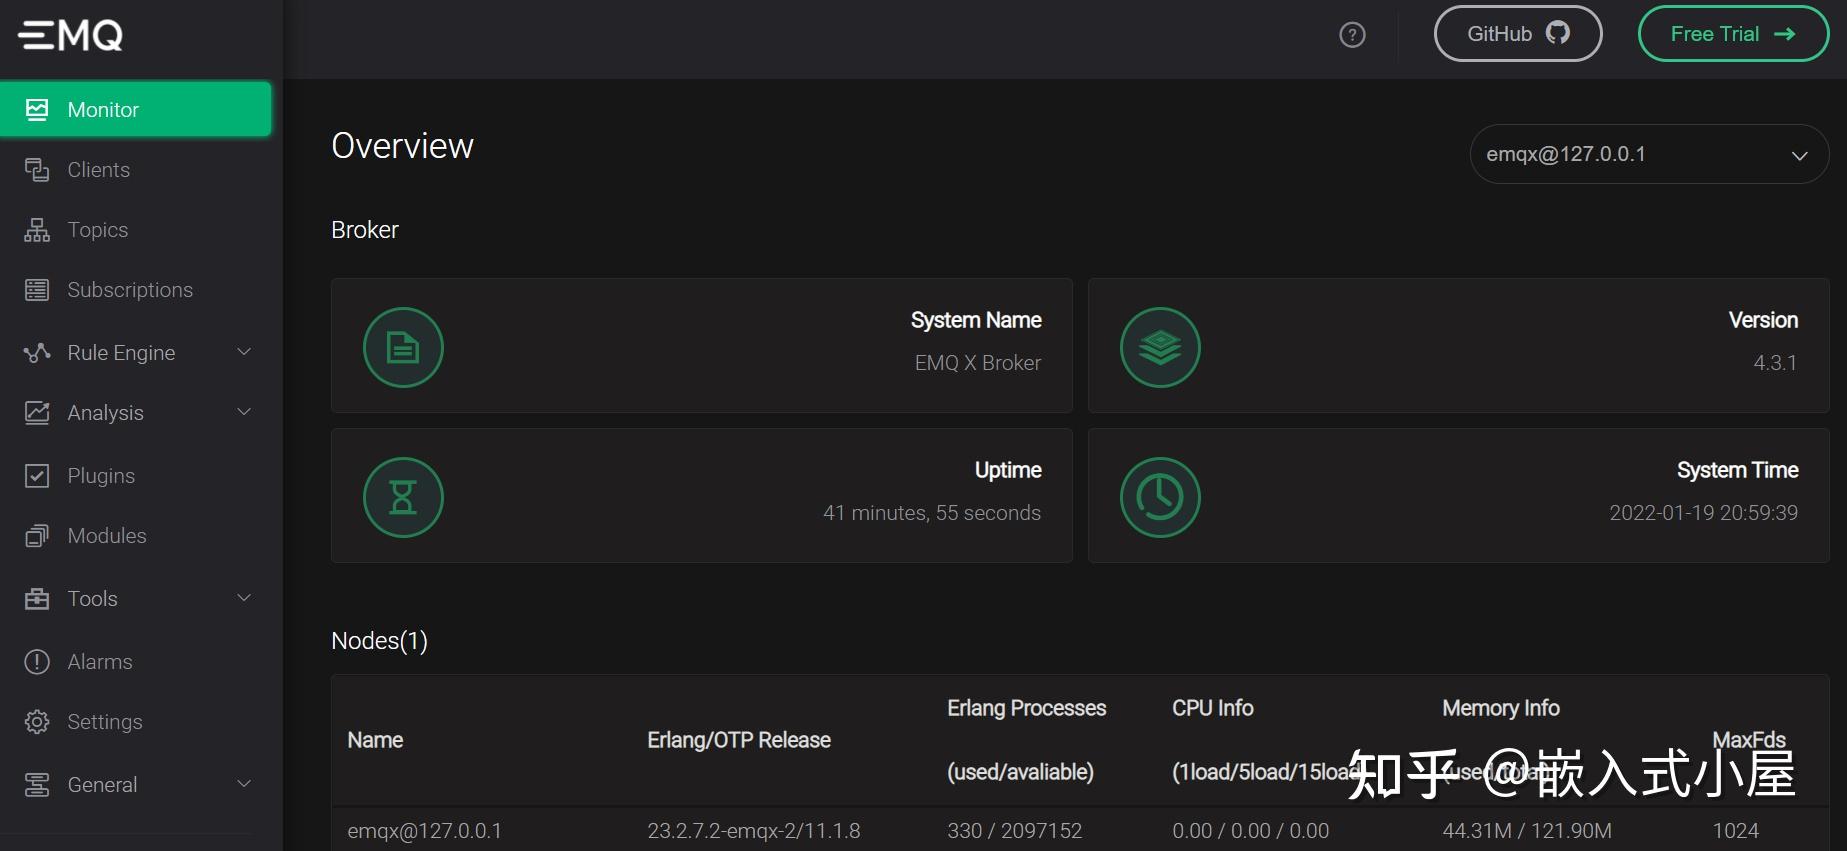Click the Topics hierarchy icon
1847x851 pixels.
pyautogui.click(x=37, y=230)
